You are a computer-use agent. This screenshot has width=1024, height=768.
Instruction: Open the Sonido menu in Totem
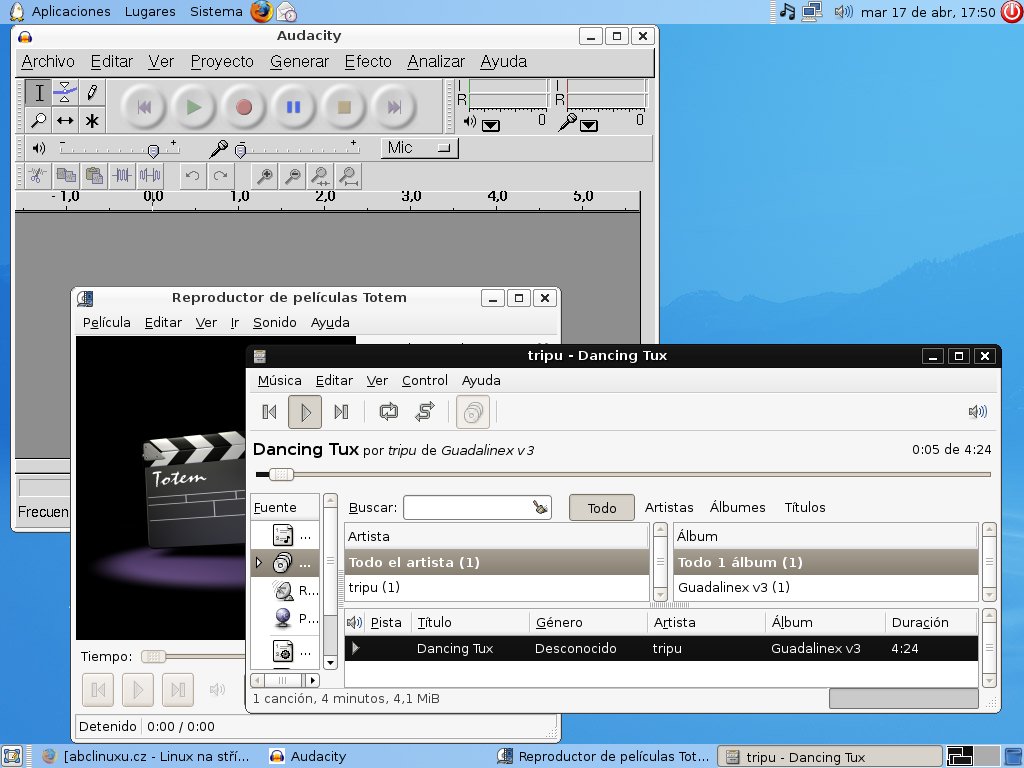[x=274, y=323]
